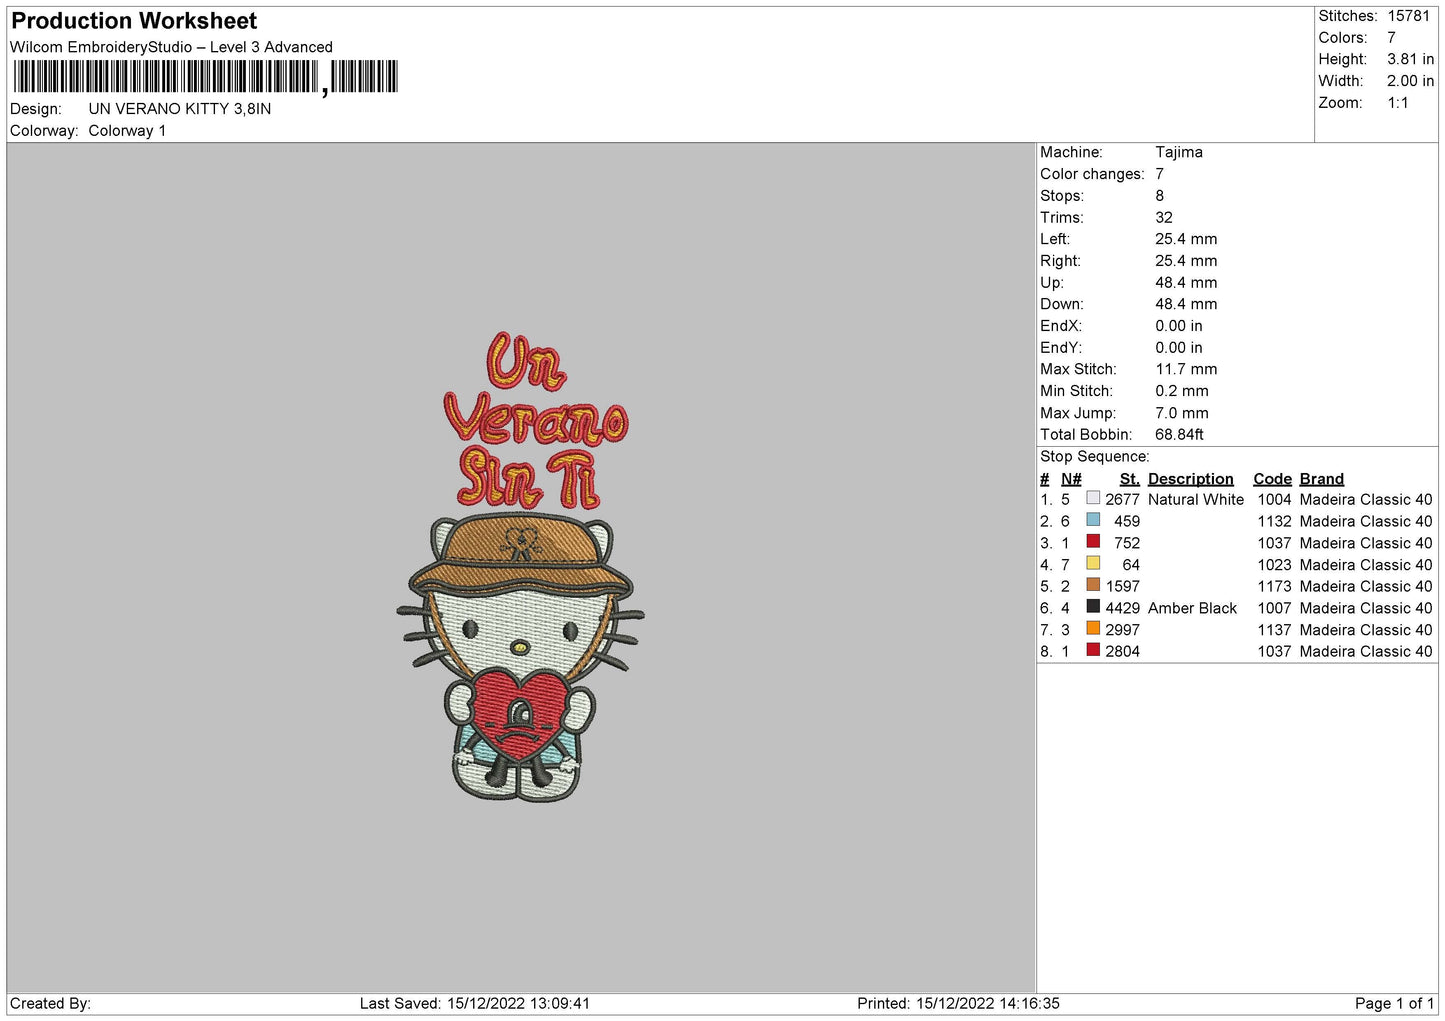Click the Up value '48.4 mm'

click(1186, 283)
